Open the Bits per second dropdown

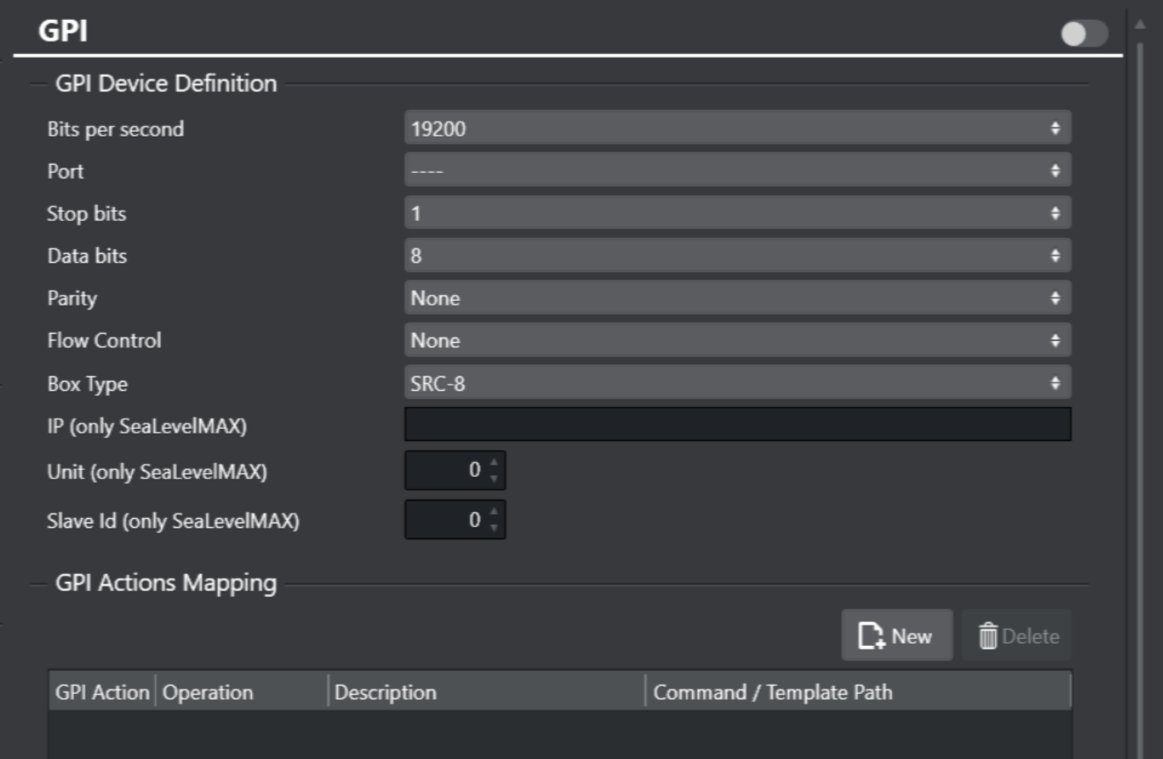(737, 128)
